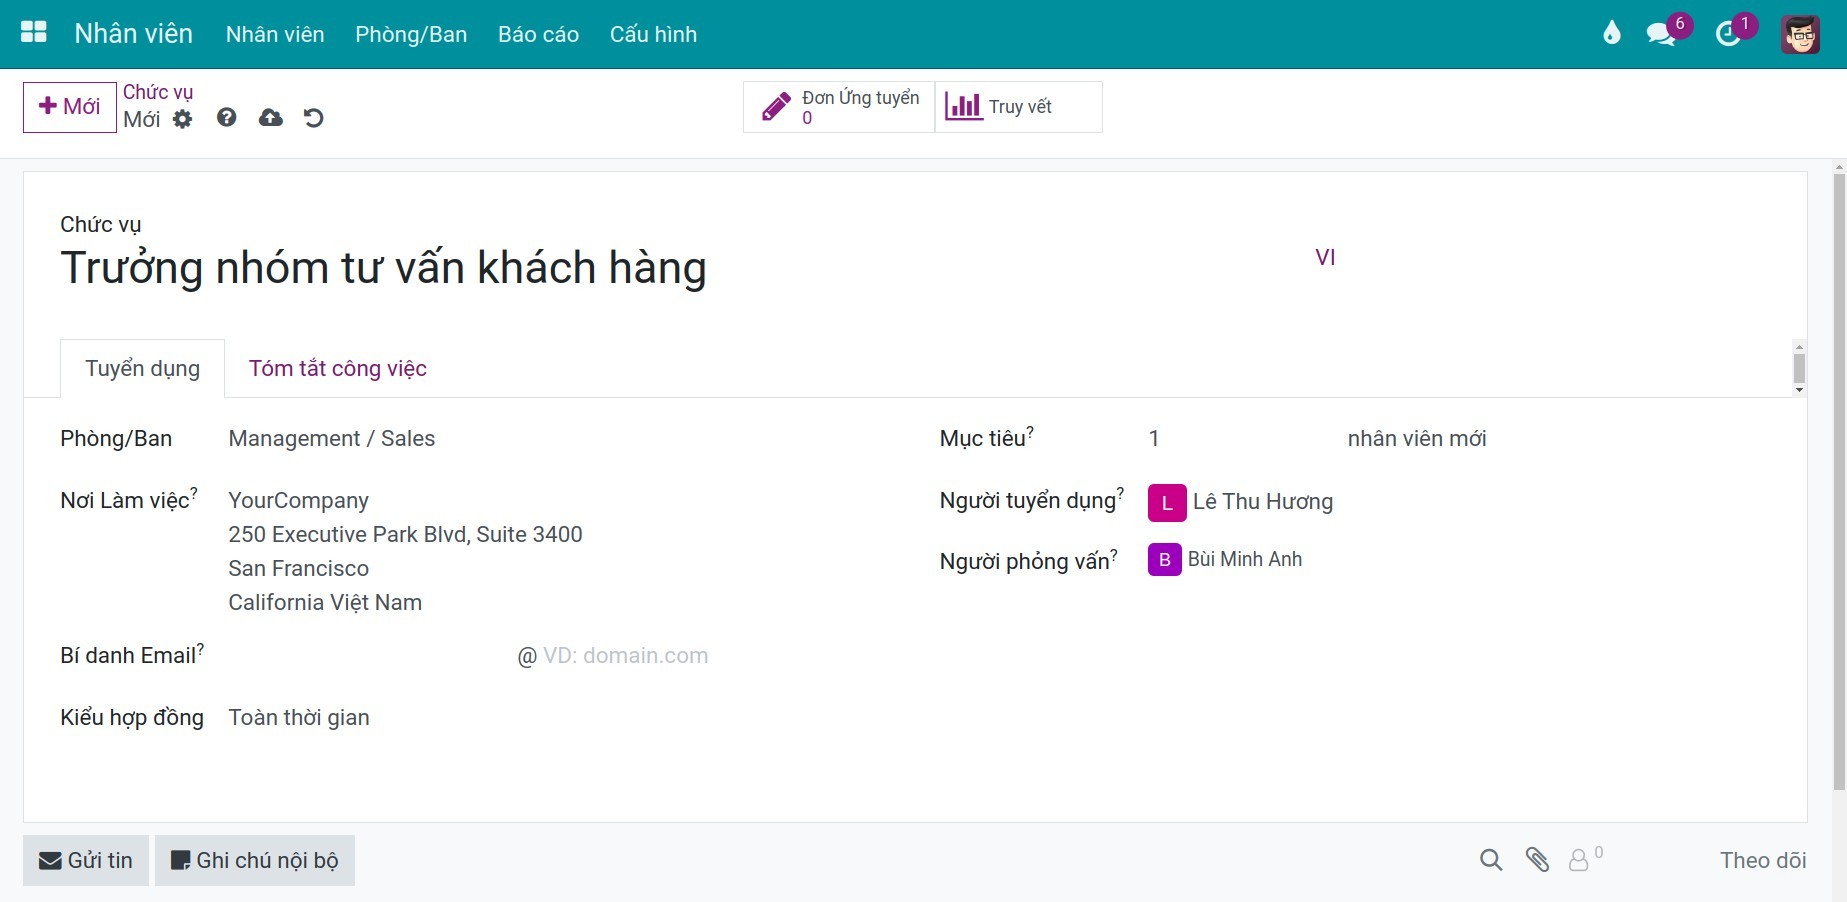The width and height of the screenshot is (1847, 902).
Task: Show followers list icon with count 0
Action: [x=1585, y=859]
